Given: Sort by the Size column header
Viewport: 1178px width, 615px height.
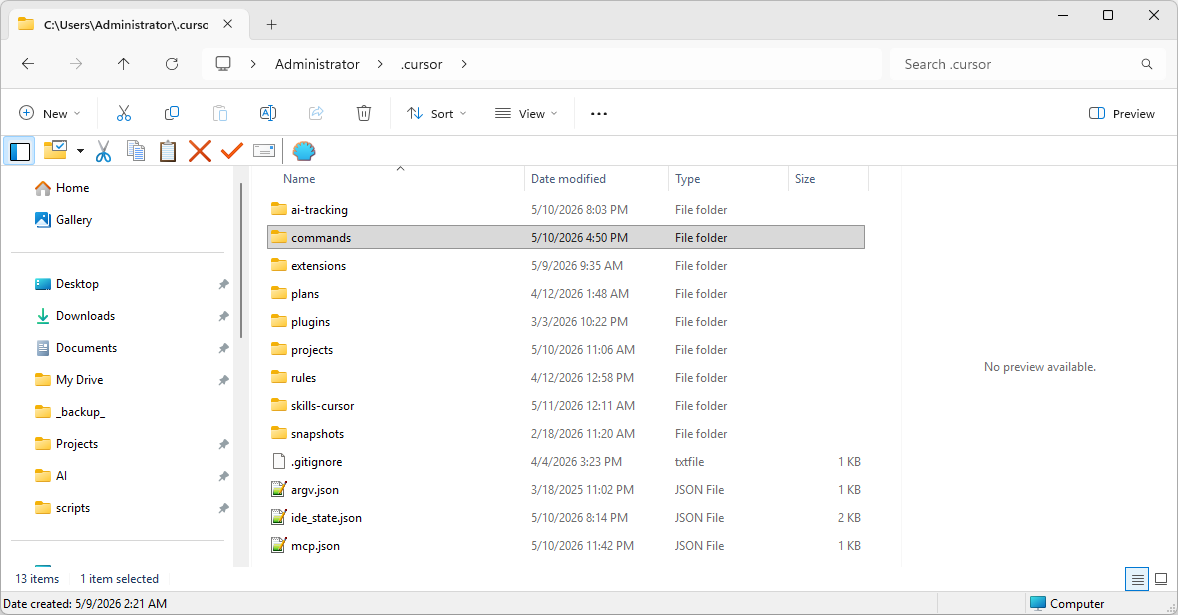Looking at the screenshot, I should coord(805,179).
